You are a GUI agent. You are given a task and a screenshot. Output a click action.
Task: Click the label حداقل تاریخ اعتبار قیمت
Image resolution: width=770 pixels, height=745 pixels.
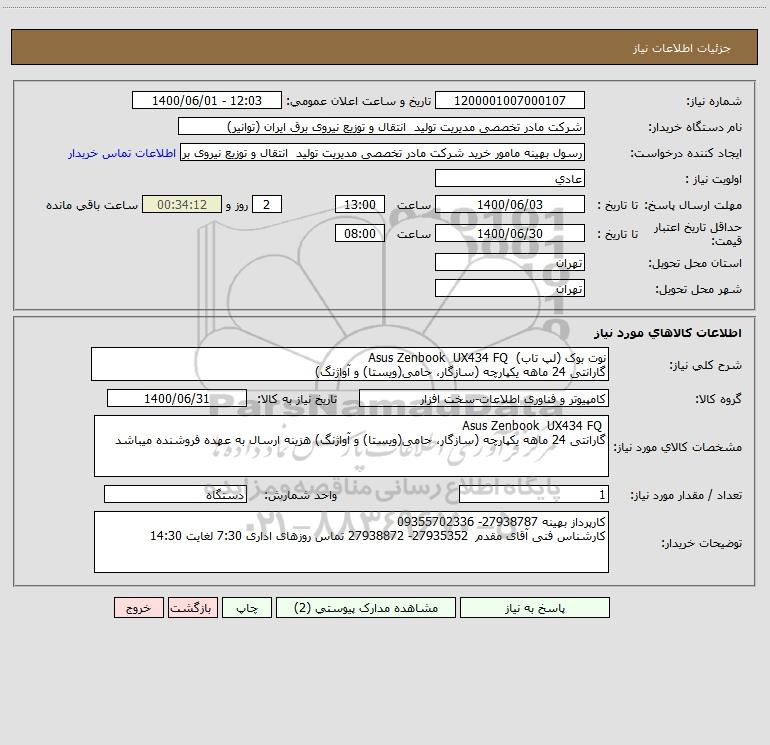click(698, 234)
